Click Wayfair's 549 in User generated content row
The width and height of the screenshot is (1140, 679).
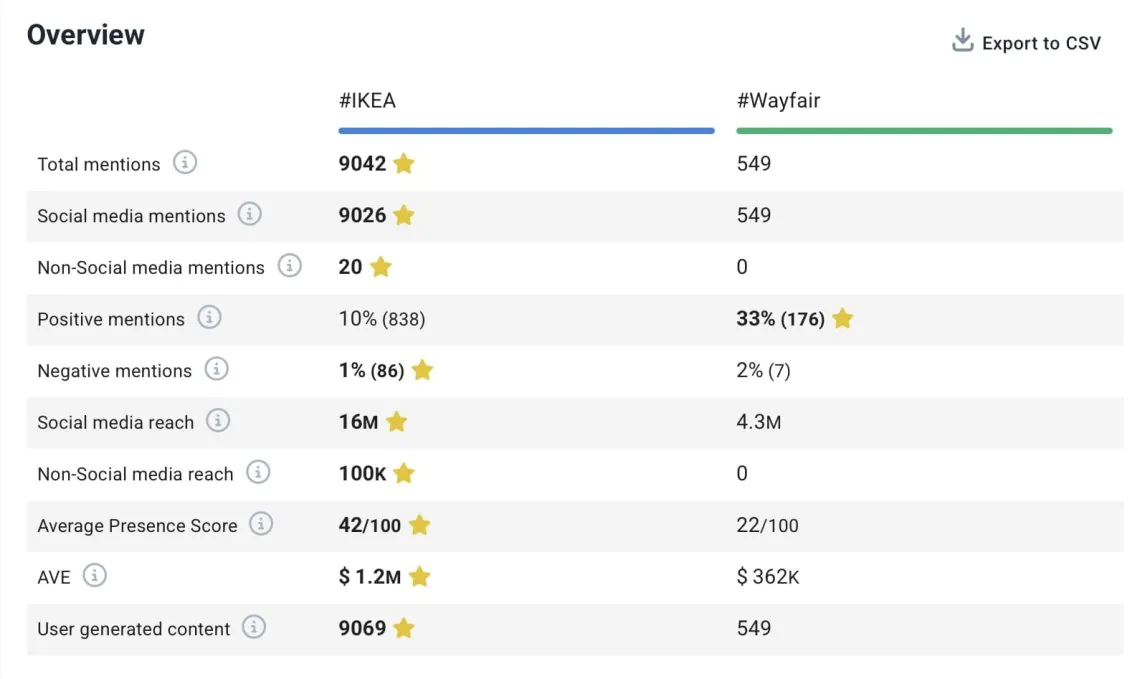tap(754, 628)
